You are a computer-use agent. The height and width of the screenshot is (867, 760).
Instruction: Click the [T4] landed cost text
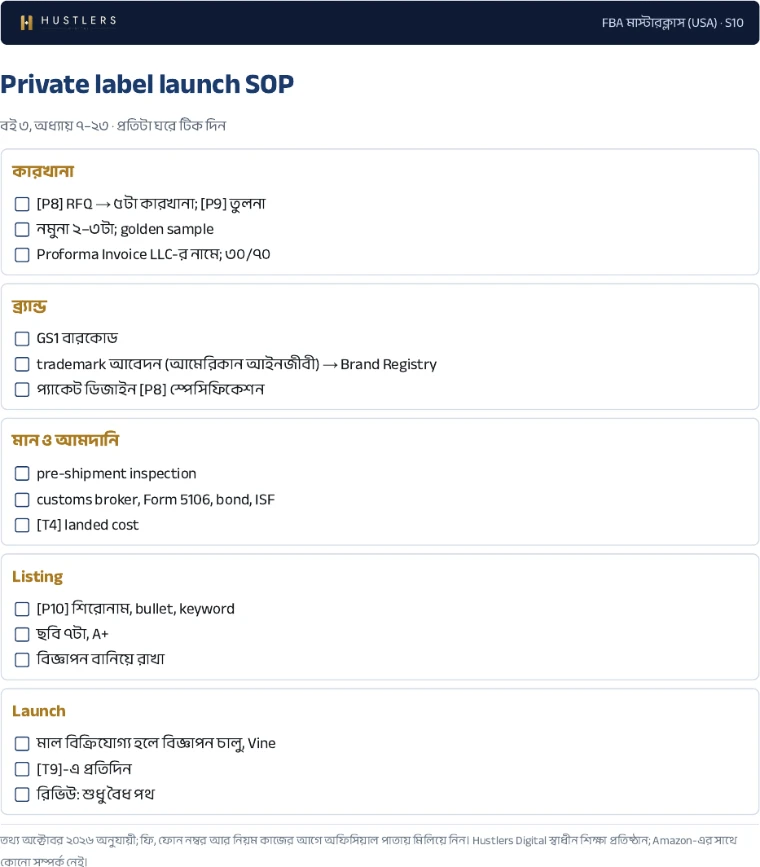pyautogui.click(x=87, y=525)
